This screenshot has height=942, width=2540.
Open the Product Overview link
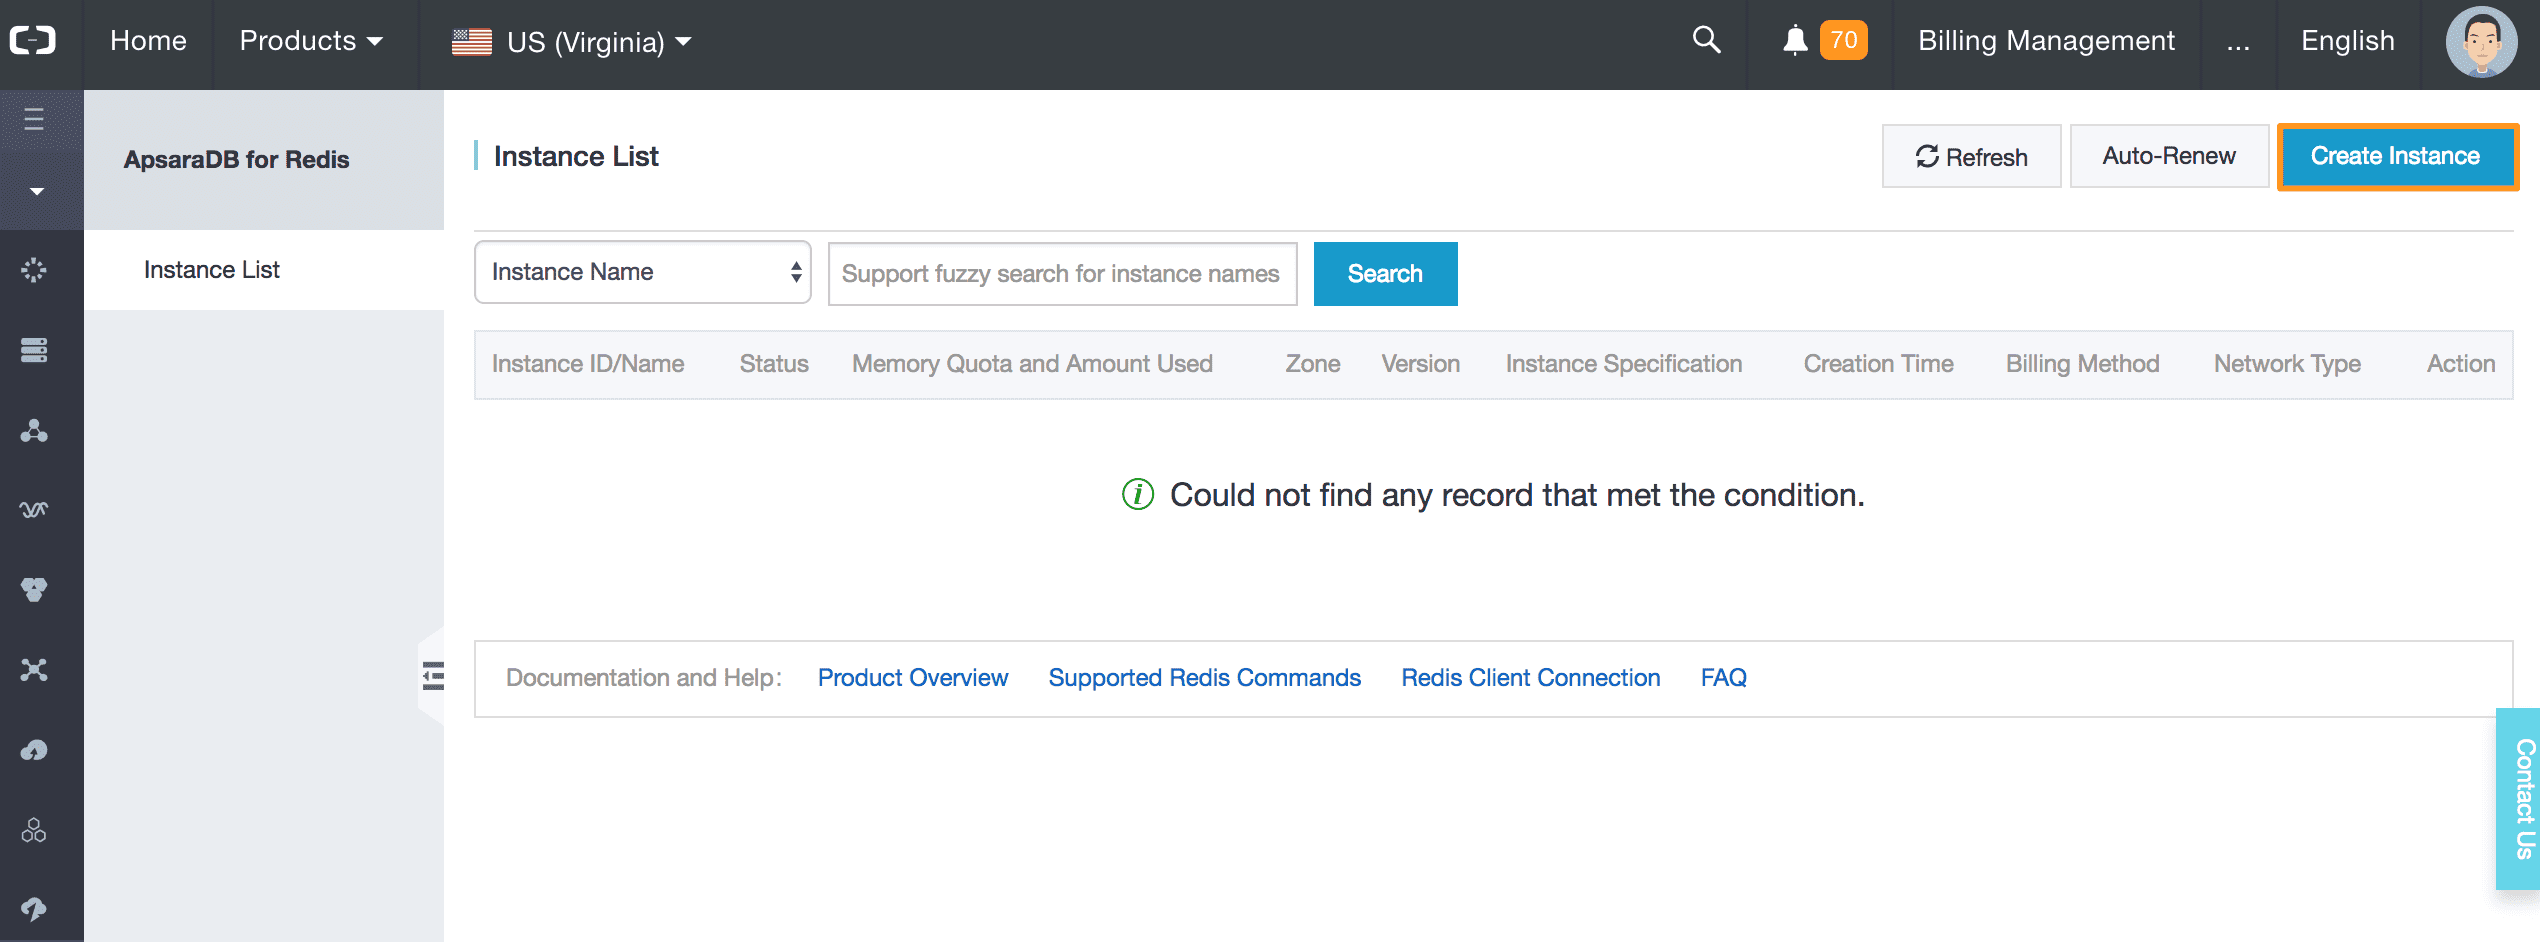pos(913,678)
